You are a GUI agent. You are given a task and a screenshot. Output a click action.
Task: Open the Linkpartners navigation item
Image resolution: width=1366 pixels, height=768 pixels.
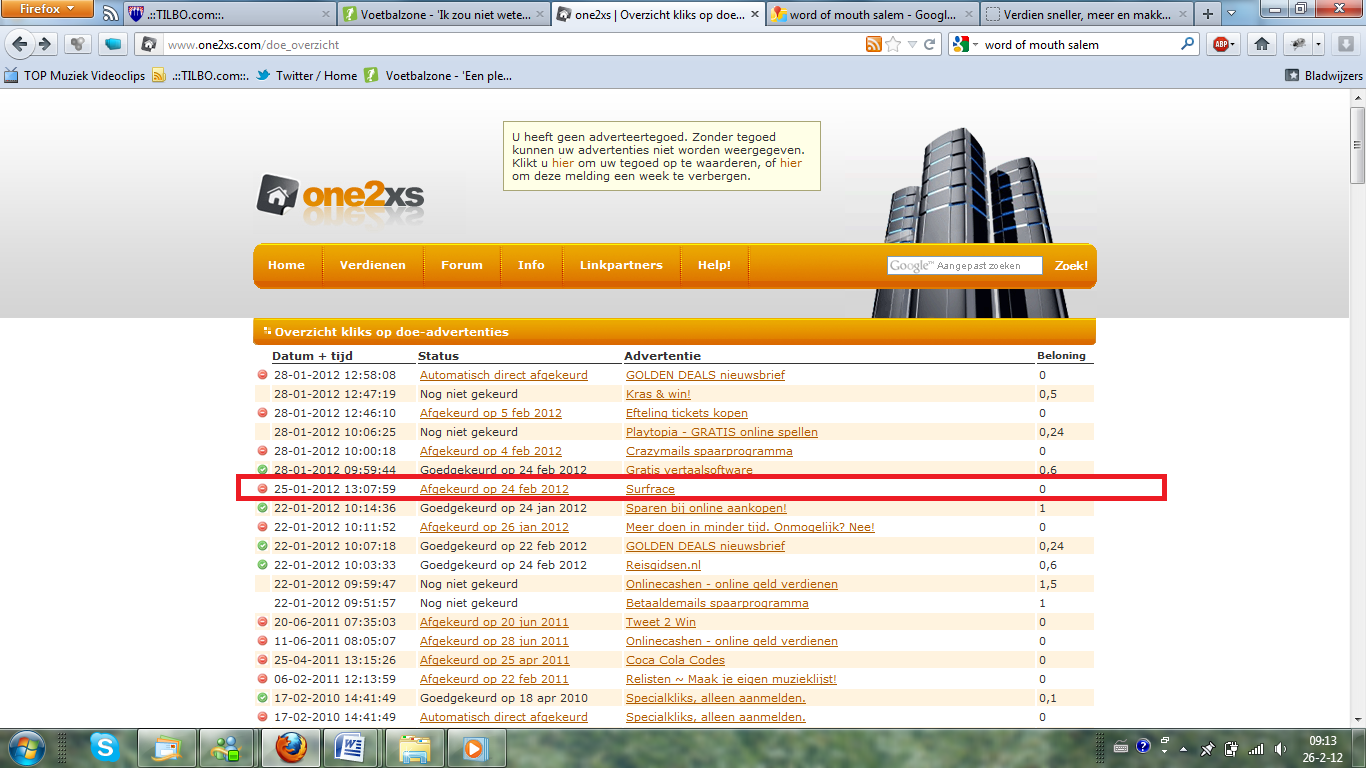click(x=621, y=265)
